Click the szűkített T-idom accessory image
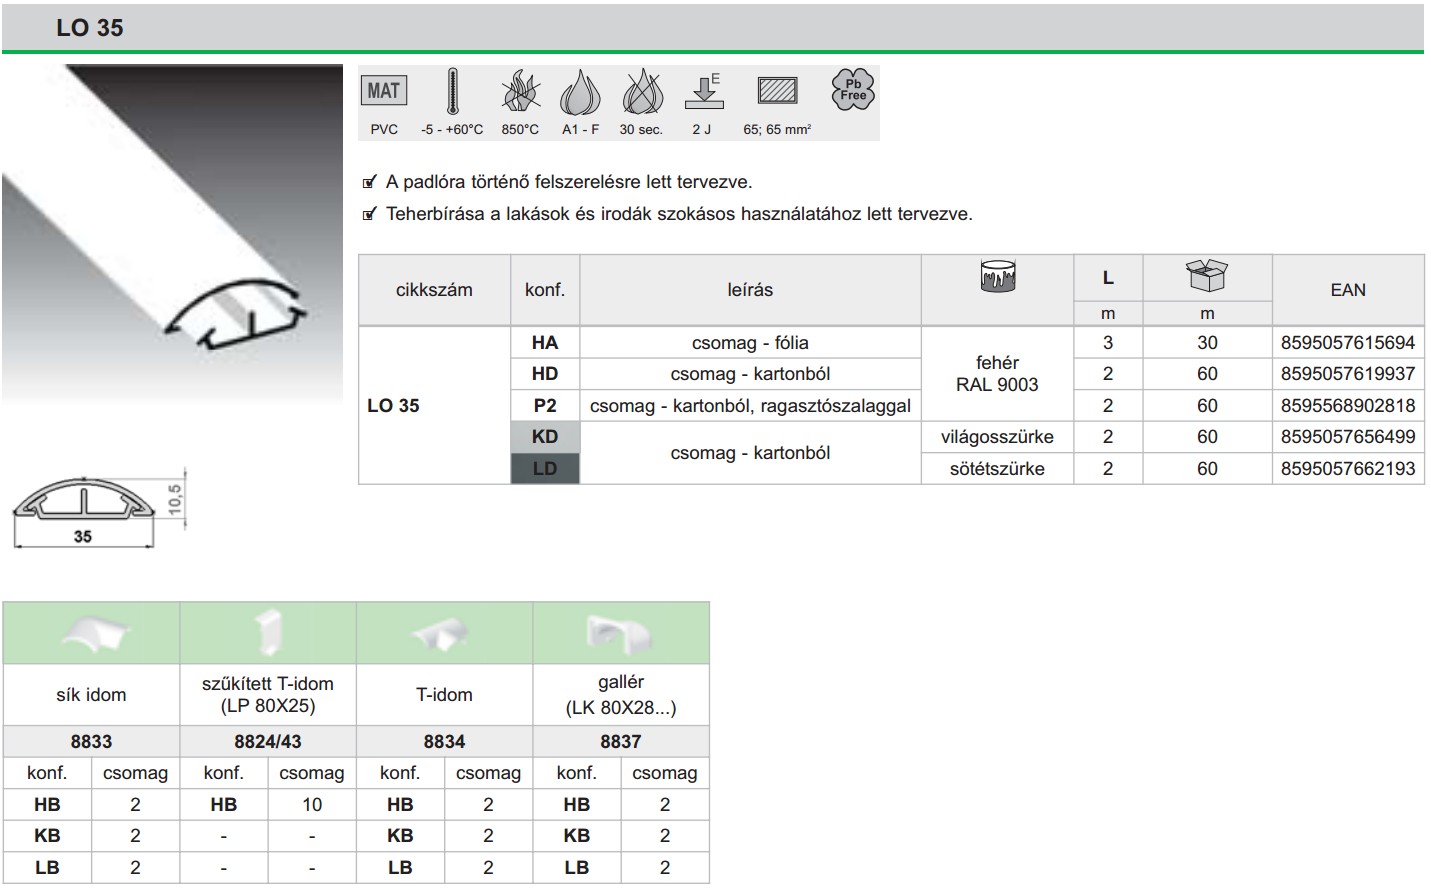This screenshot has height=890, width=1431. pos(268,633)
